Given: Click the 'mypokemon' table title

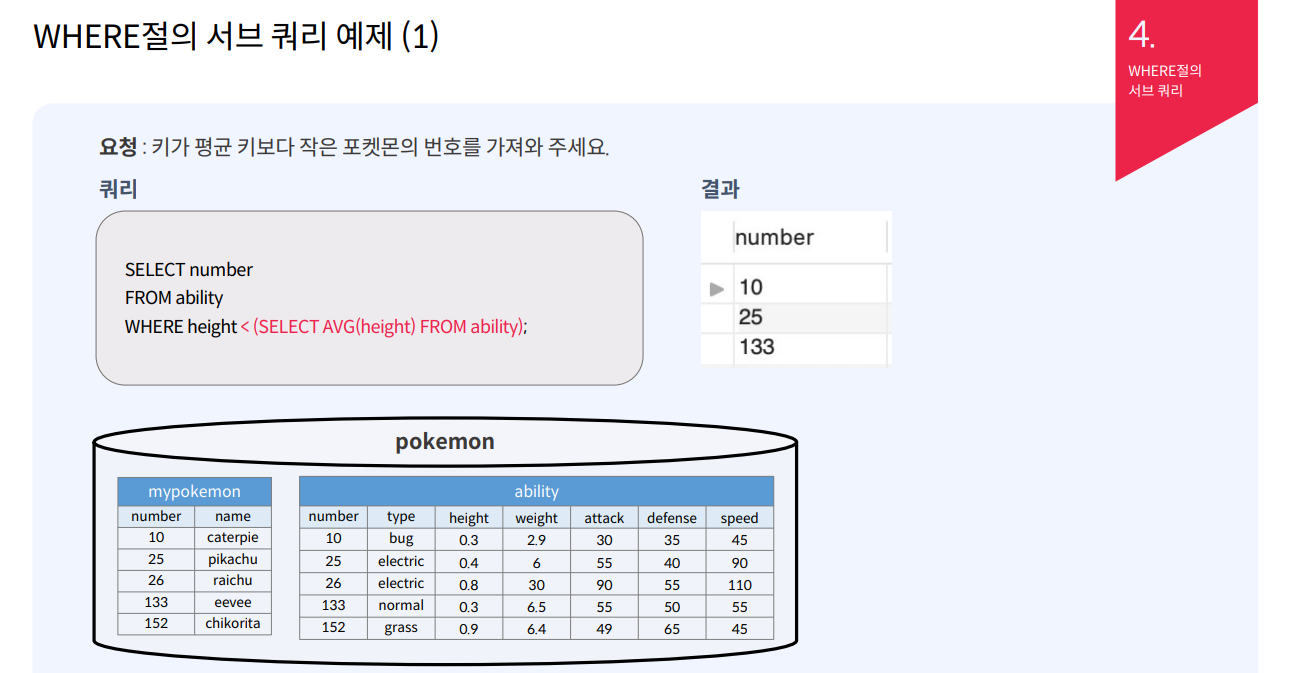Looking at the screenshot, I should pos(194,491).
